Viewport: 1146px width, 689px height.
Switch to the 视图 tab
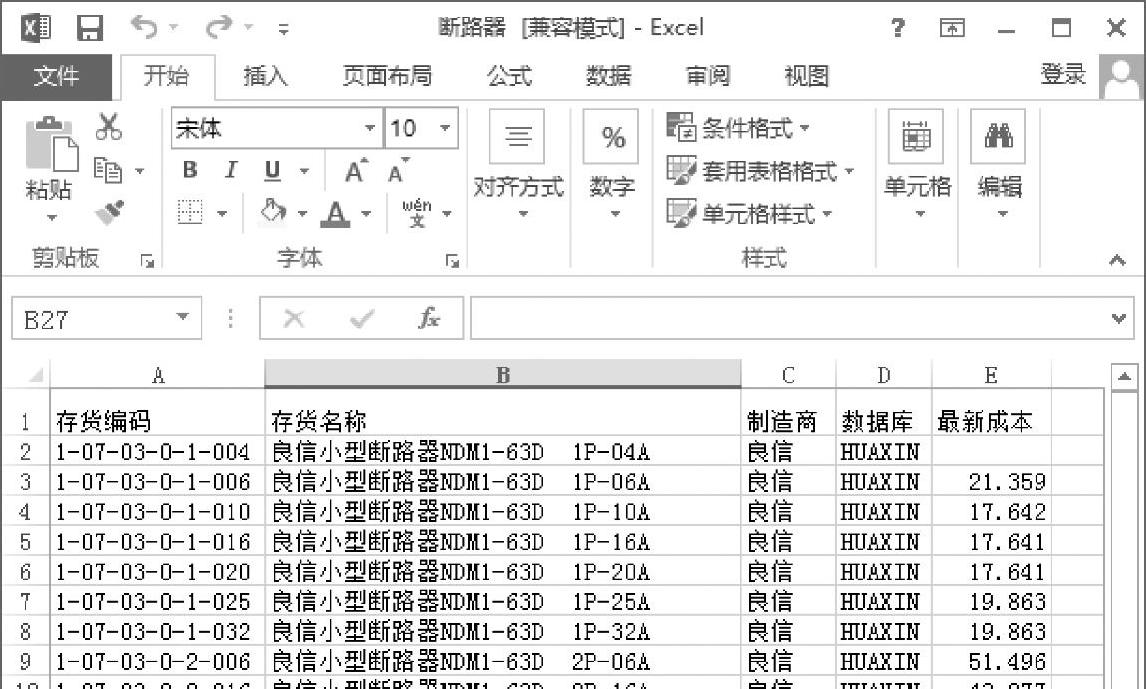[x=807, y=76]
